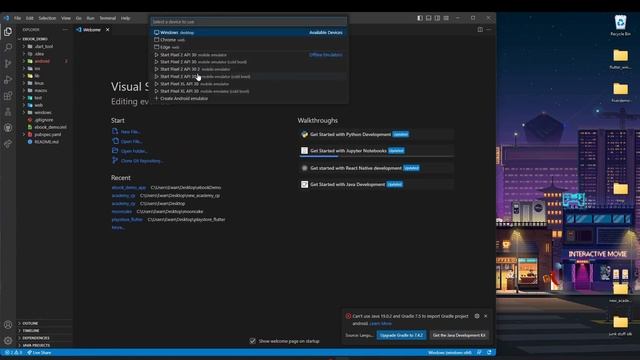This screenshot has height=360, width=640.
Task: Open Explorer panel More Actions ellipsis
Action: click(x=65, y=30)
